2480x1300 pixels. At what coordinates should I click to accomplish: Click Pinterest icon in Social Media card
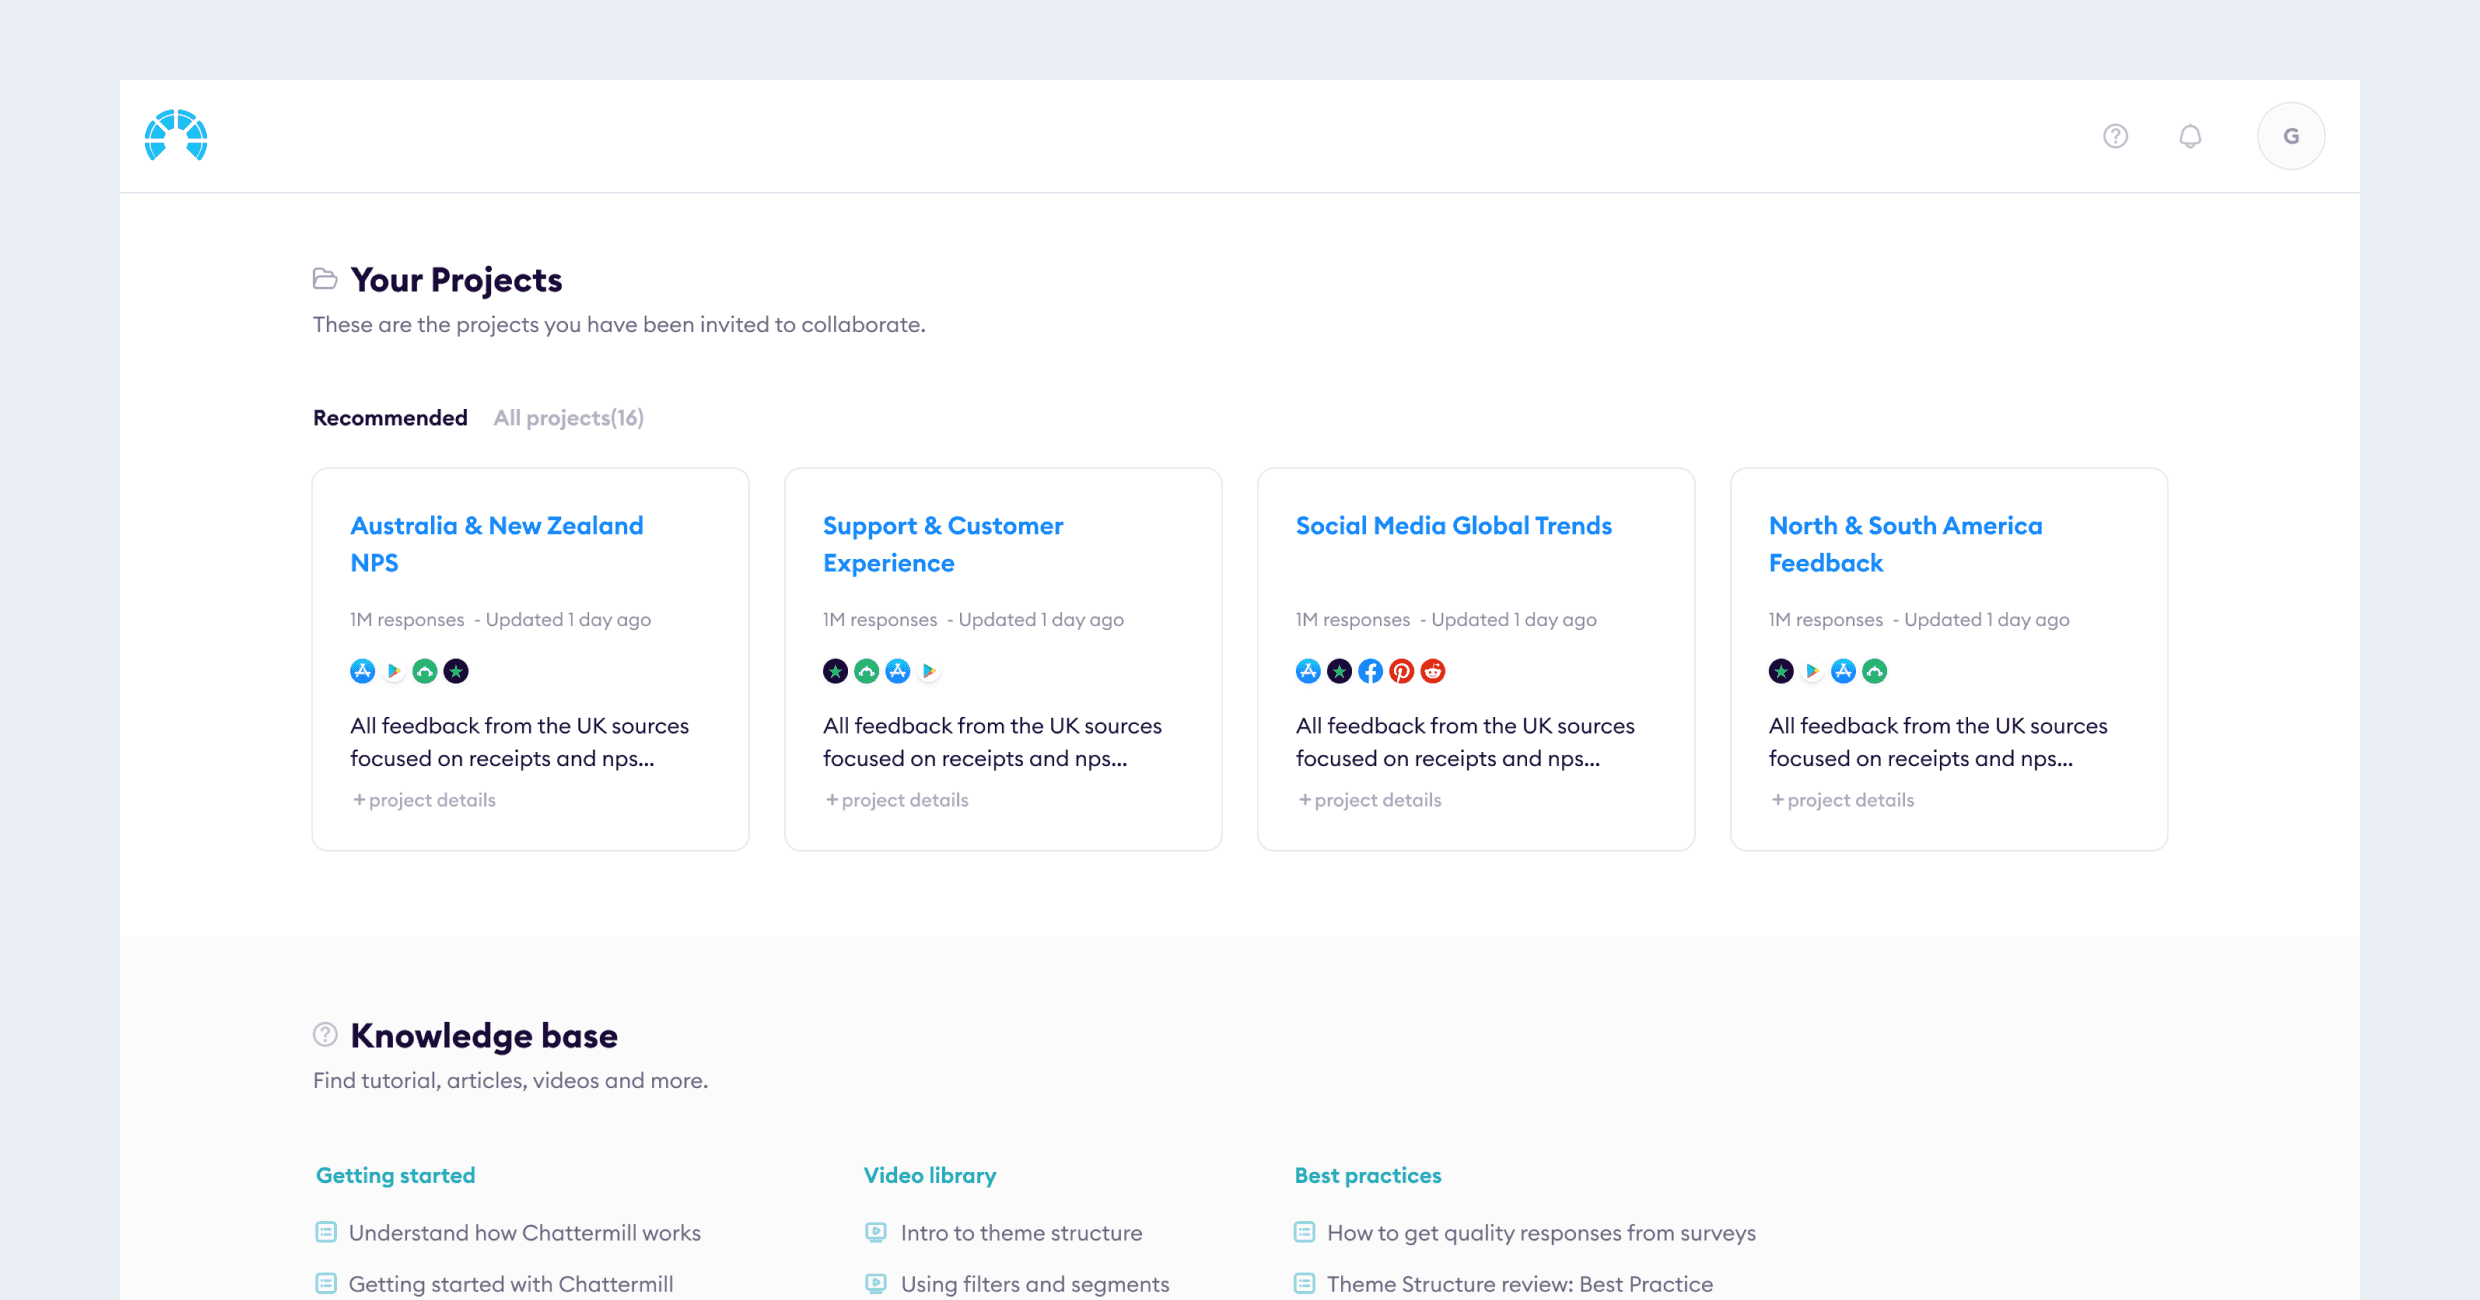[1401, 671]
